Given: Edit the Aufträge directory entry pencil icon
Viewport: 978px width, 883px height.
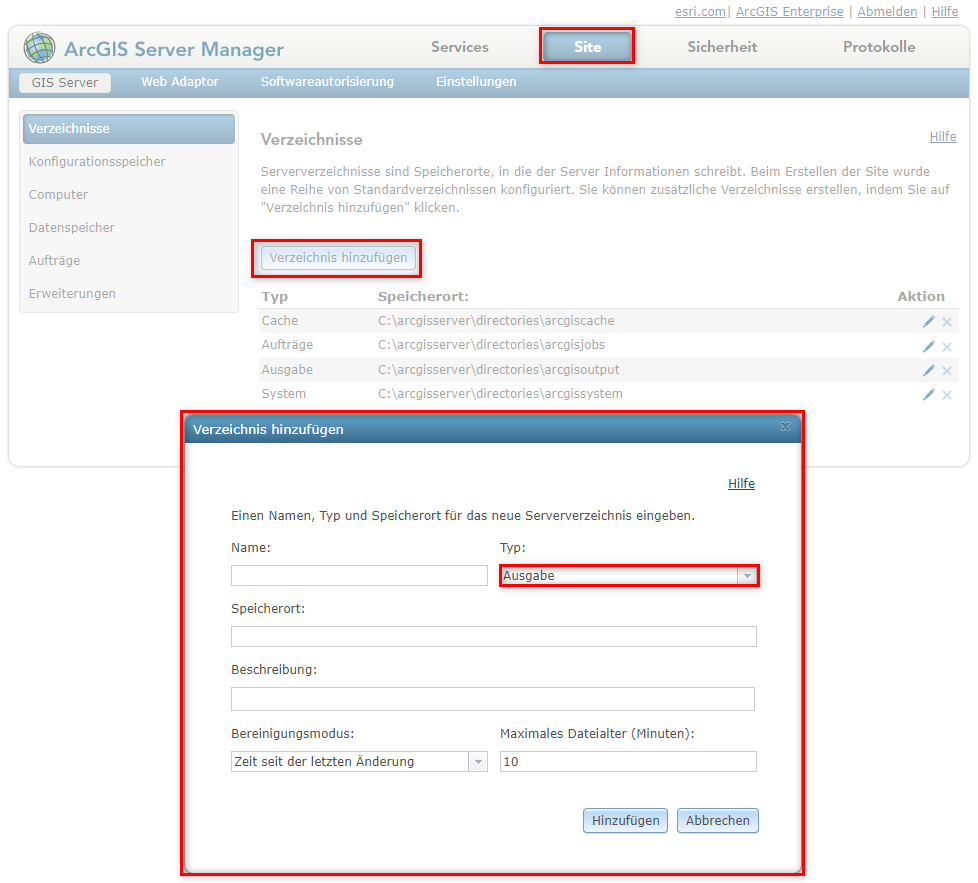Looking at the screenshot, I should [x=929, y=346].
